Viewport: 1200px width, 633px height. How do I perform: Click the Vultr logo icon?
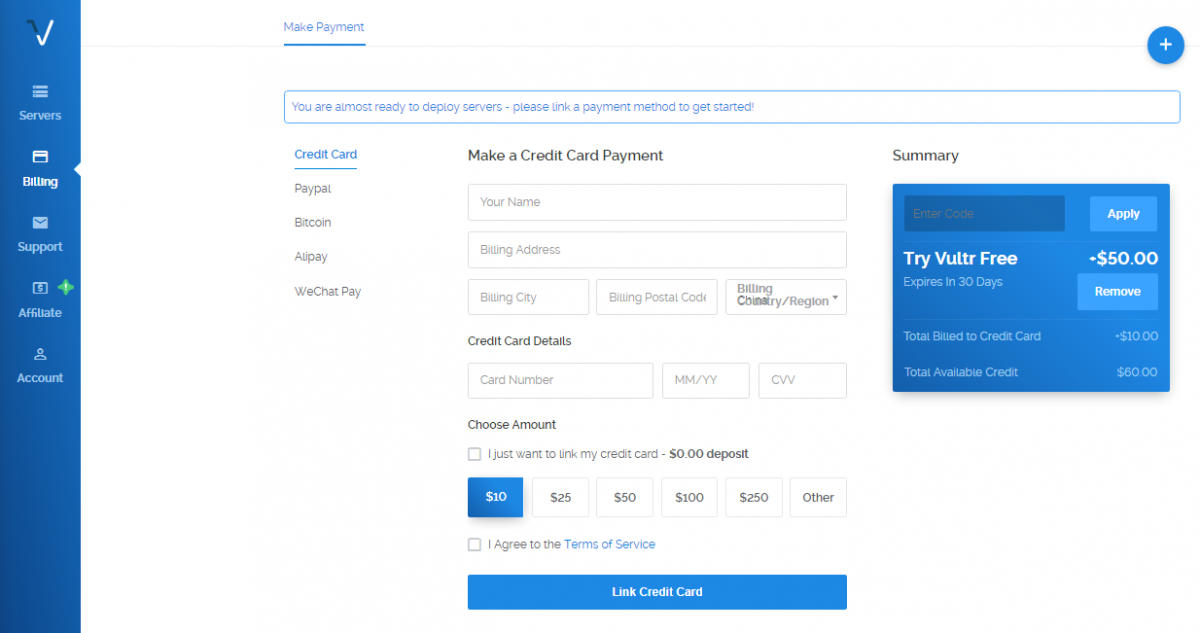(40, 32)
